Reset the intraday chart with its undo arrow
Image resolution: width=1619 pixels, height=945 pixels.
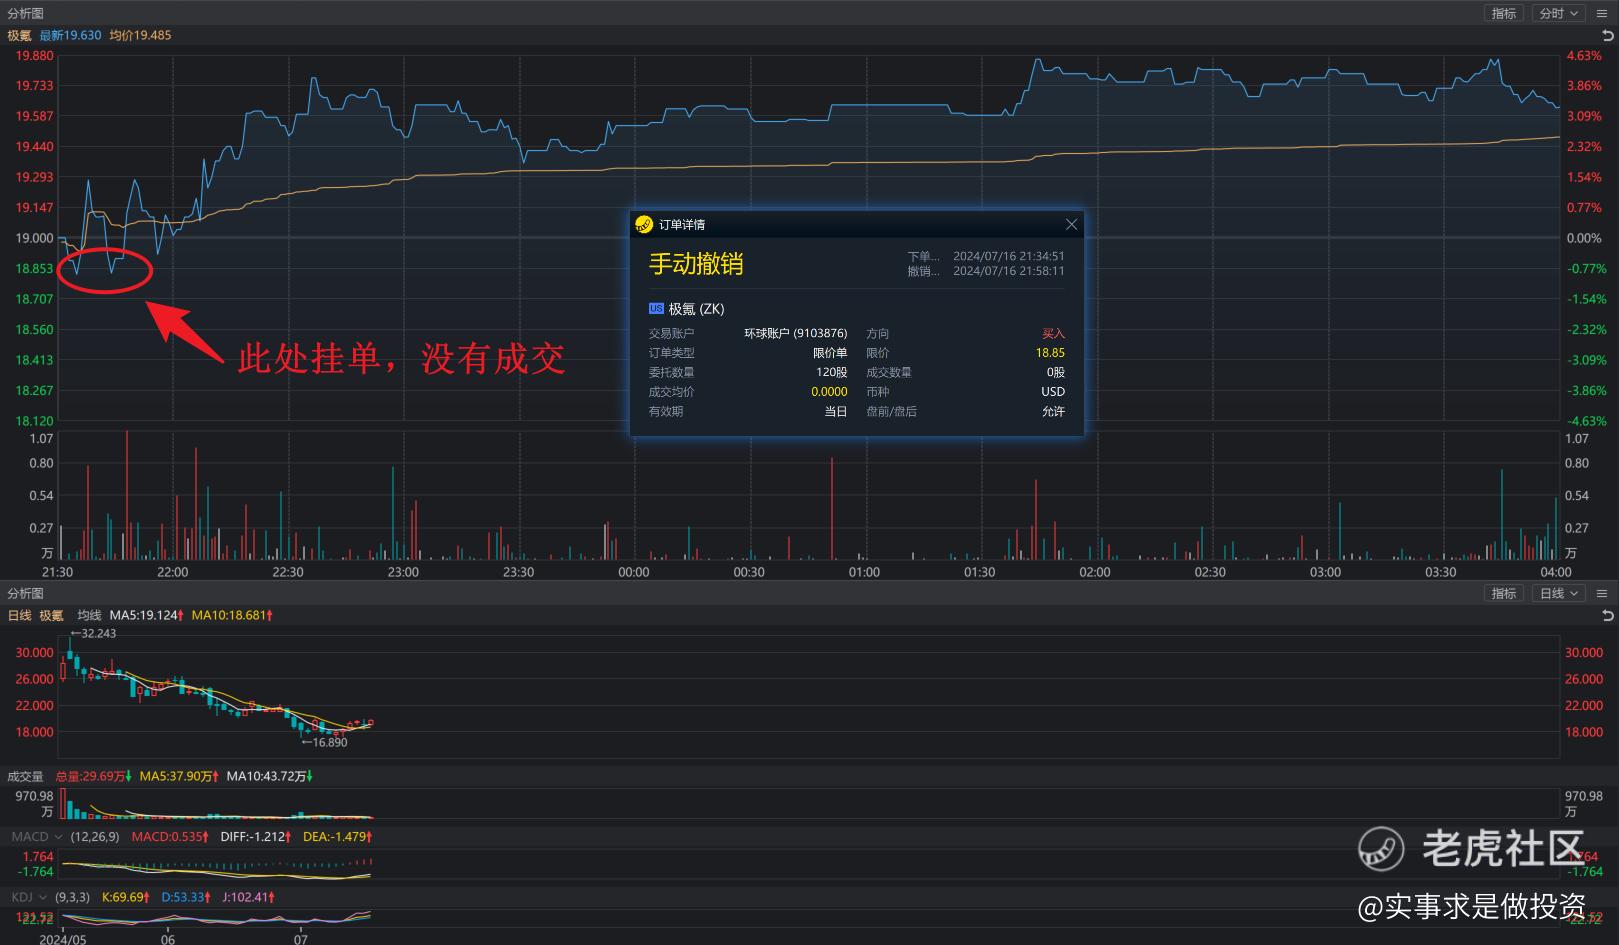pyautogui.click(x=1608, y=35)
